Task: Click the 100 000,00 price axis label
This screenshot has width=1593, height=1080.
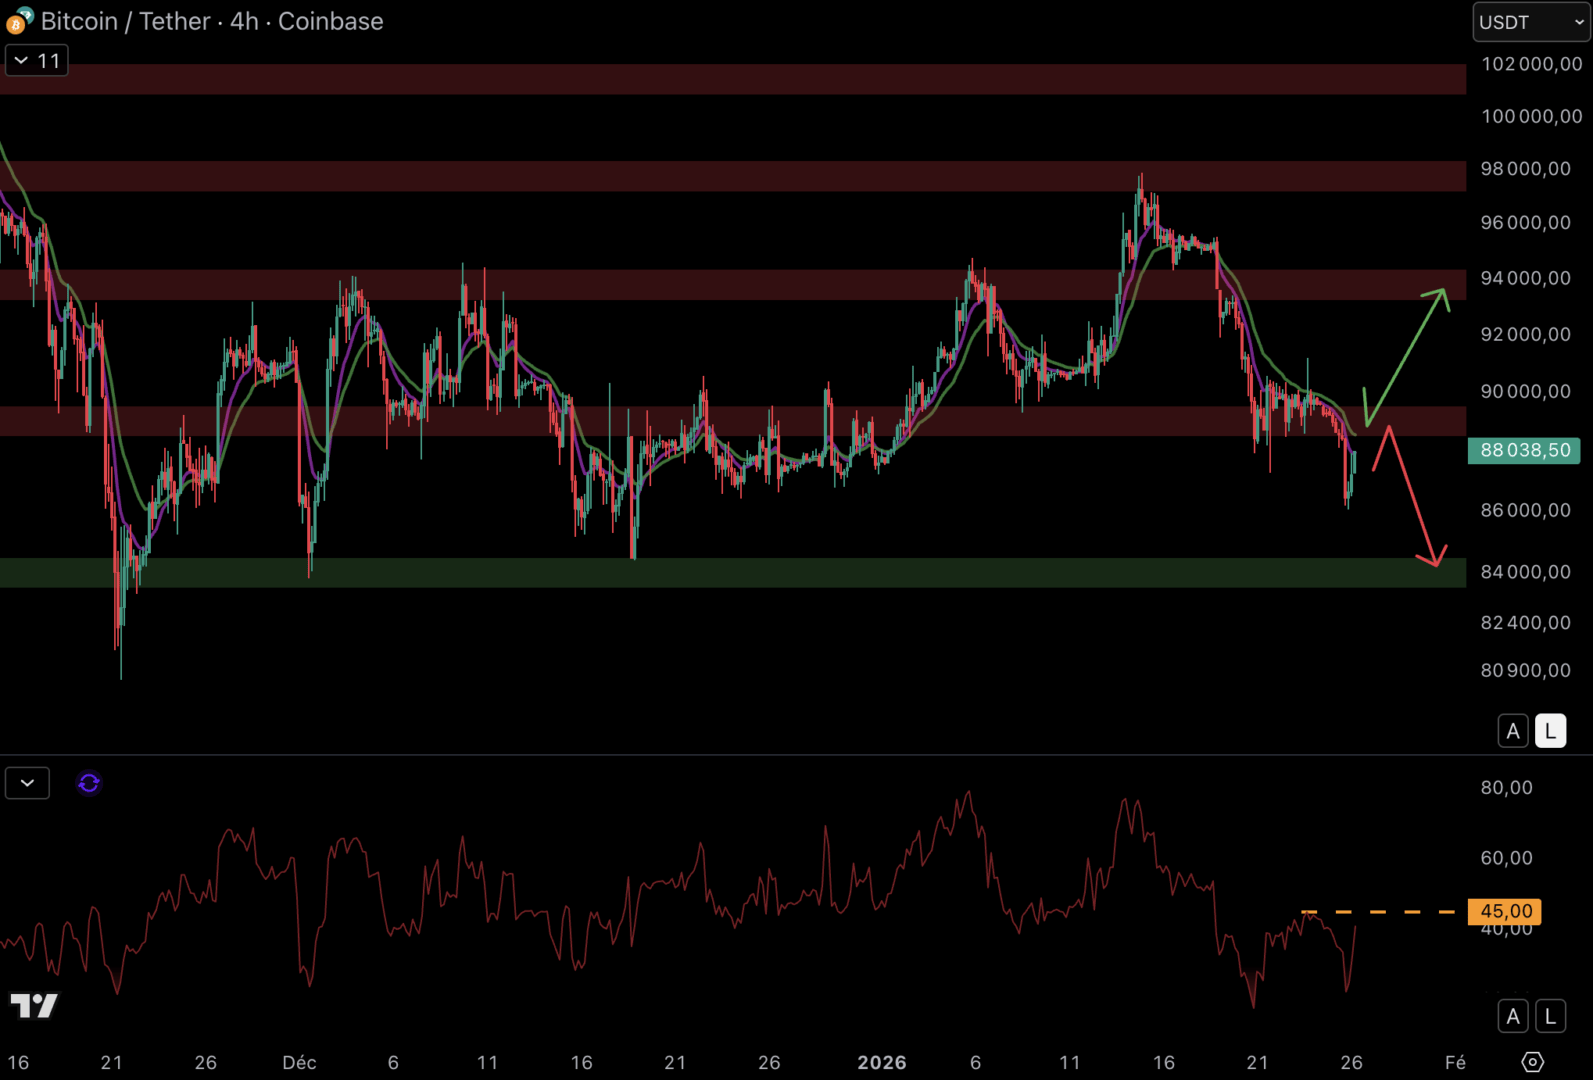Action: (x=1530, y=116)
